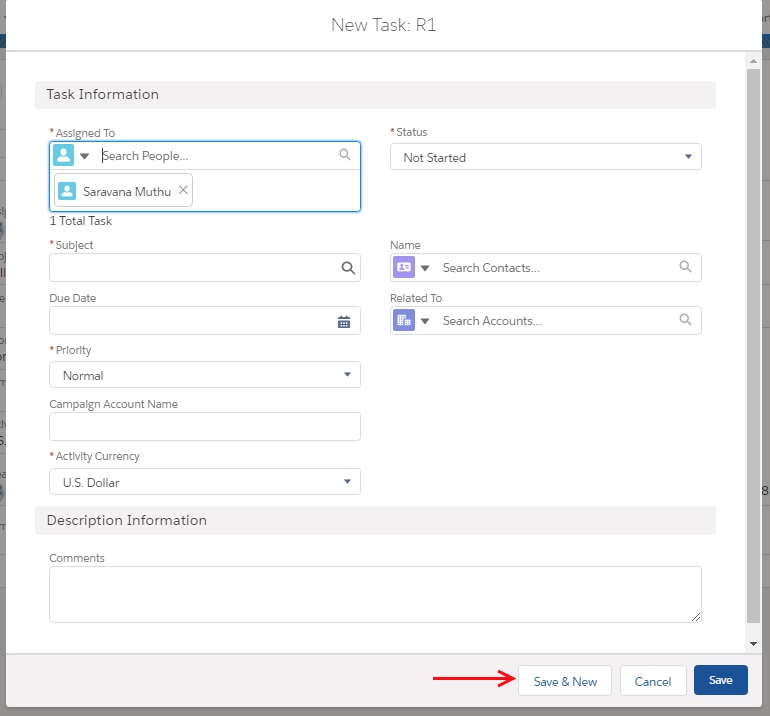Click the Search People magnifier icon
The height and width of the screenshot is (716, 770).
pos(345,155)
